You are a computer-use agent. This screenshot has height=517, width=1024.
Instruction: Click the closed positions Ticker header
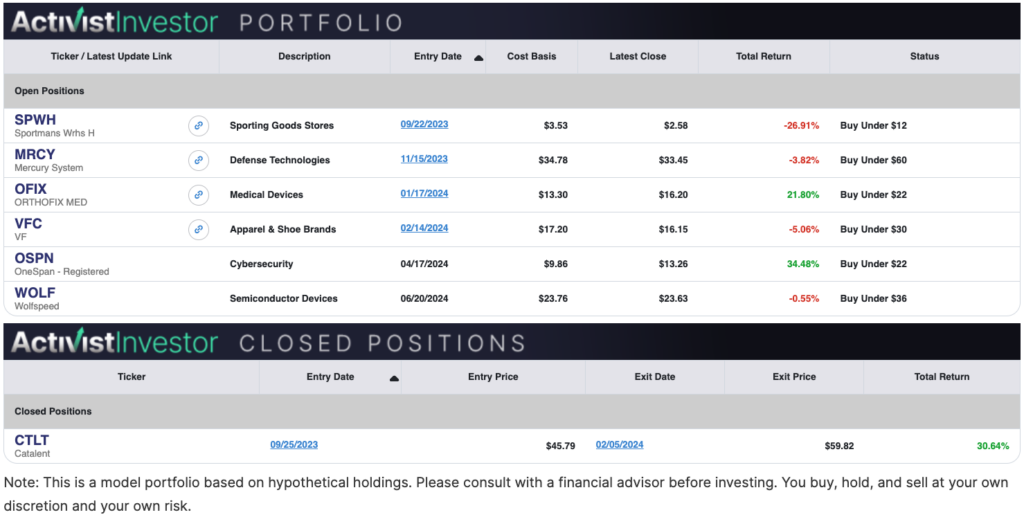[131, 377]
